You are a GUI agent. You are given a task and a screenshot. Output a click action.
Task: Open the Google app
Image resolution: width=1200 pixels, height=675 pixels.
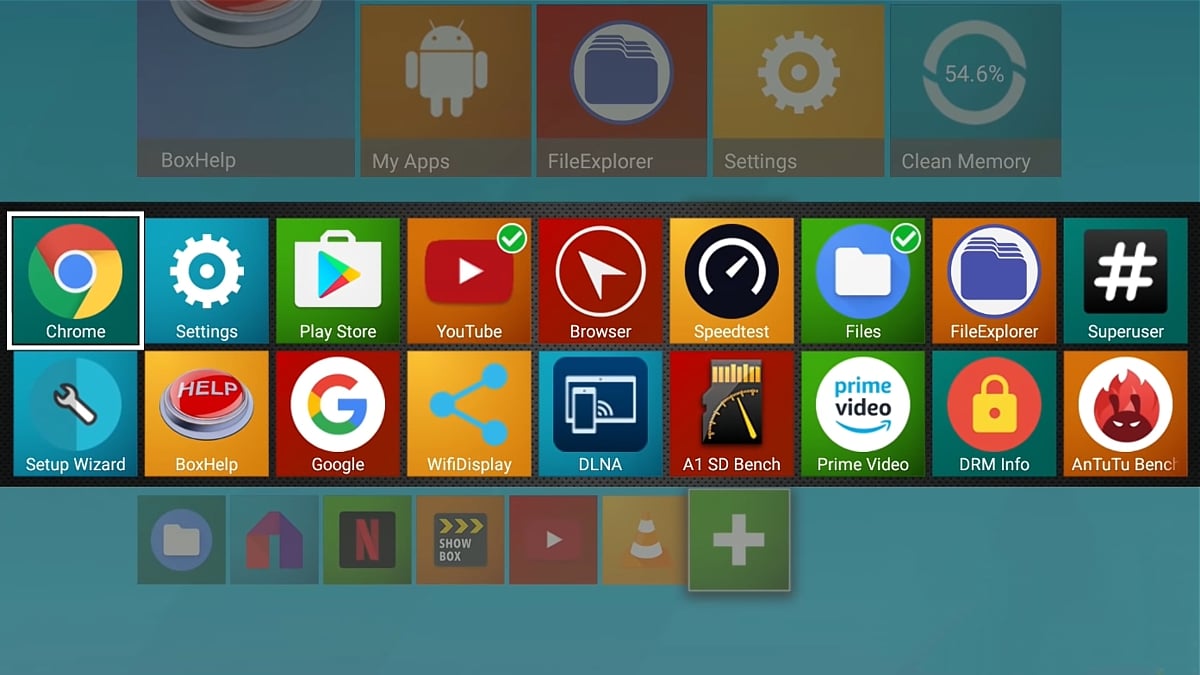338,414
